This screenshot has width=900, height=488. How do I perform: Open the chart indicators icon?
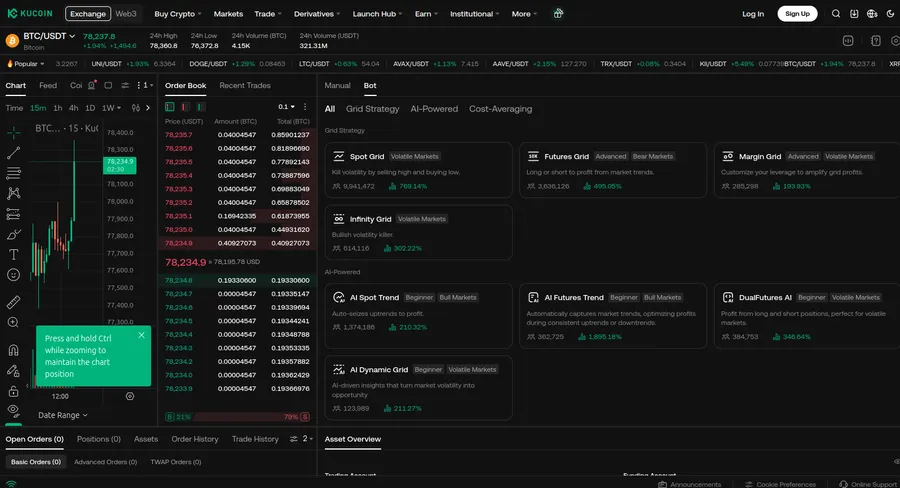tap(135, 107)
